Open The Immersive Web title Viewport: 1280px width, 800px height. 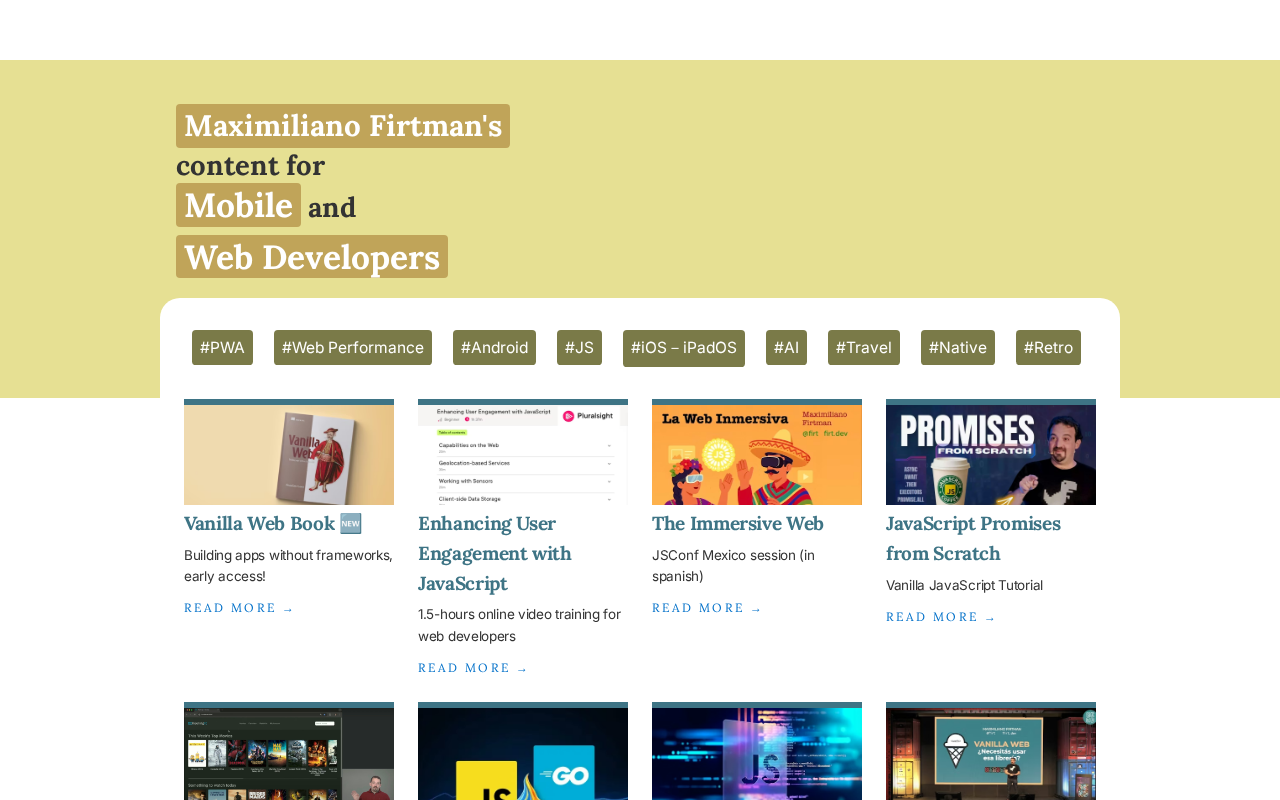pyautogui.click(x=738, y=524)
